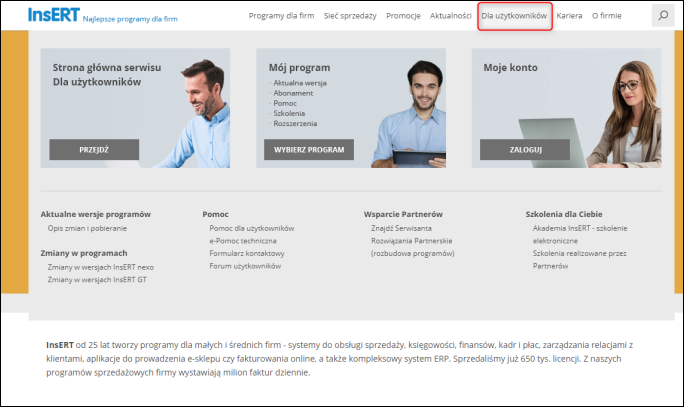684x407 pixels.
Task: Click the ZALOGUJ button
Action: tap(525, 150)
